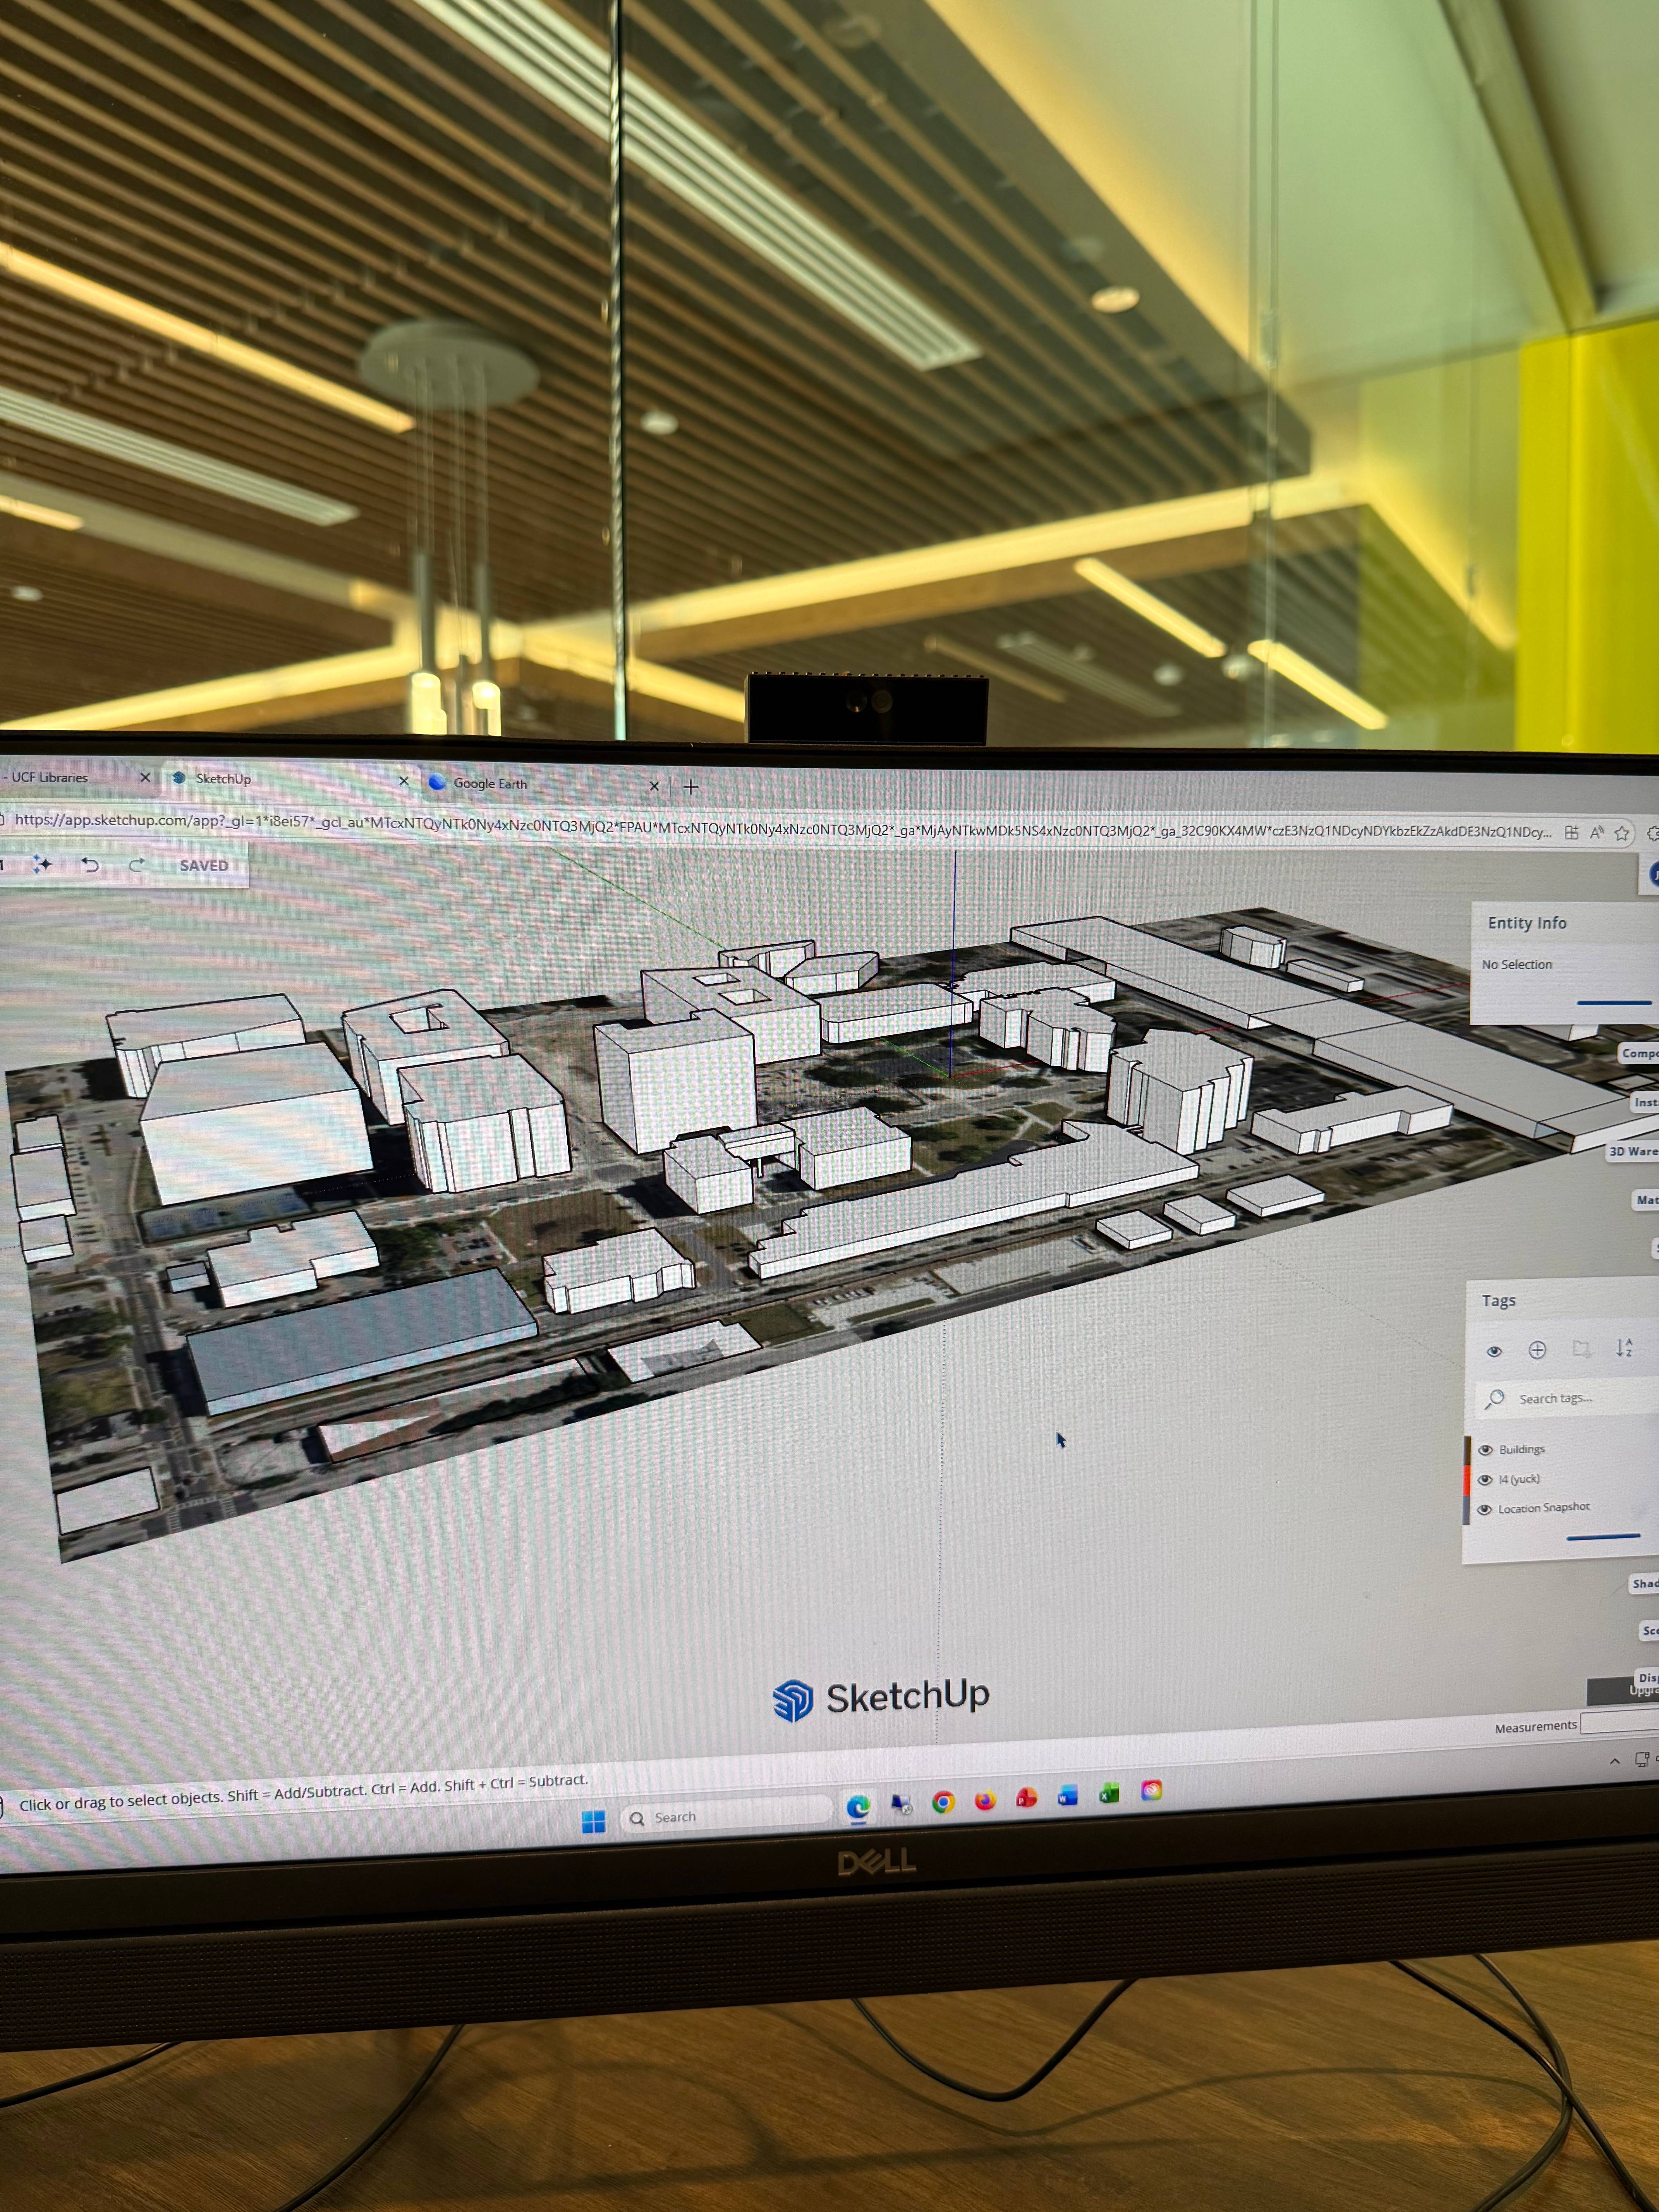Screen dimensions: 1659x2212
Task: Click the Measurements input box
Action: (1620, 1722)
